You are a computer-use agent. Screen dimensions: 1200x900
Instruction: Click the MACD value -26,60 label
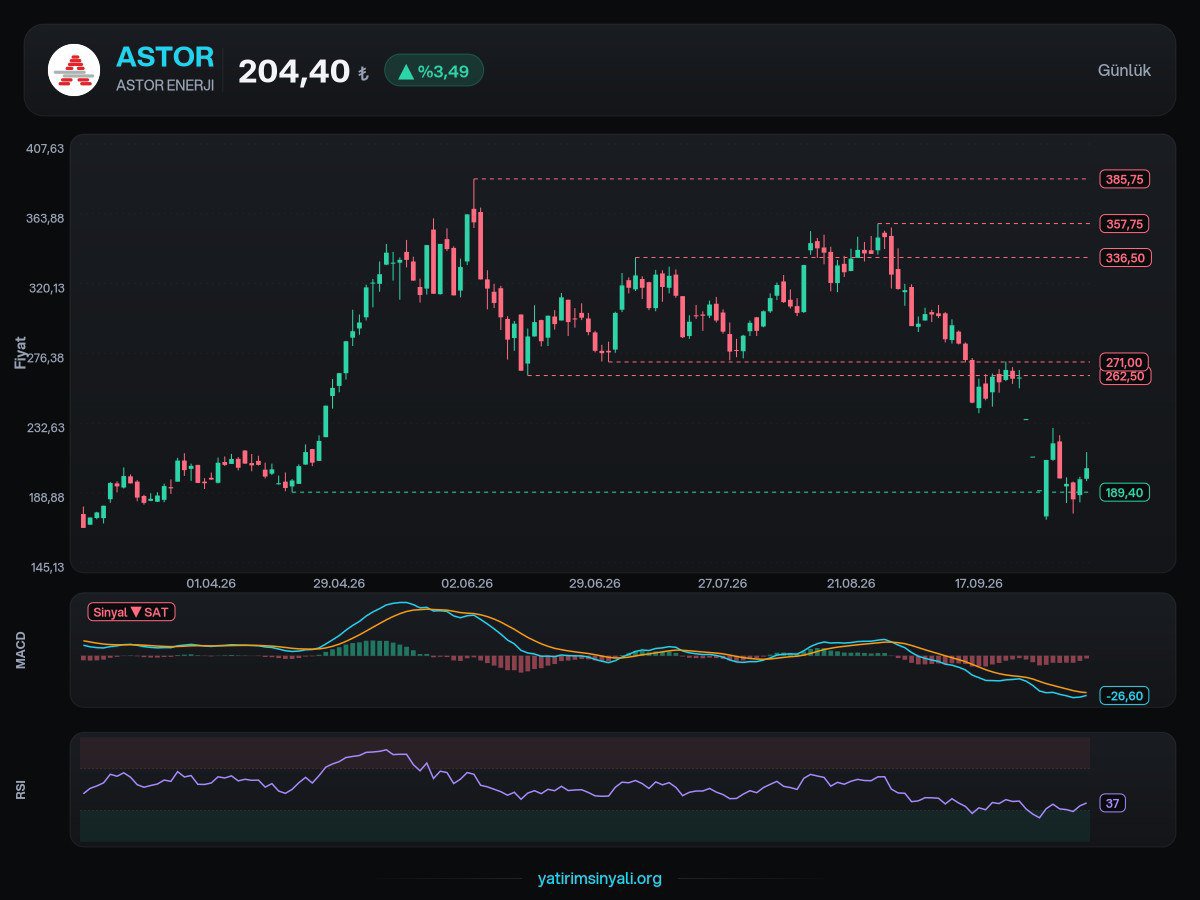tap(1125, 695)
